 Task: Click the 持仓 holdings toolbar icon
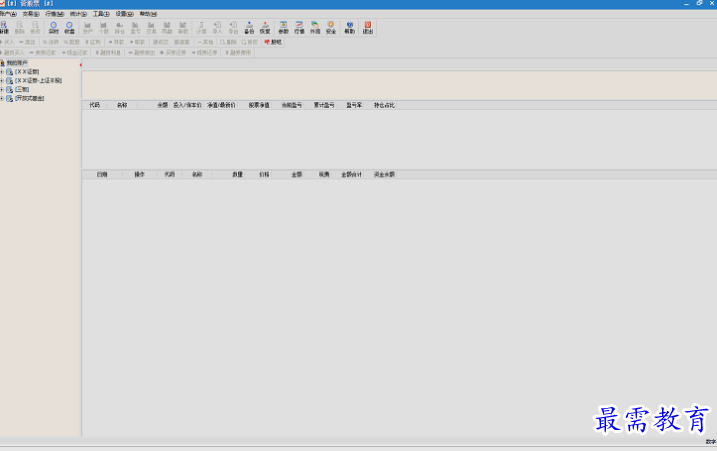click(x=119, y=27)
